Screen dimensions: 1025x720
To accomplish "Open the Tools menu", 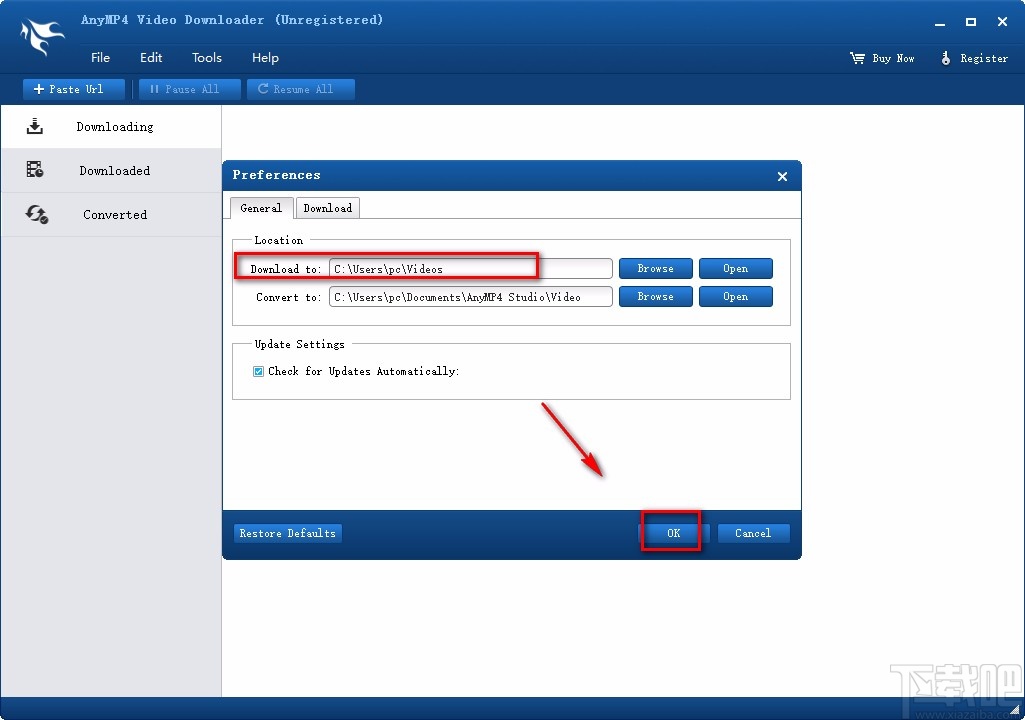I will click(207, 58).
